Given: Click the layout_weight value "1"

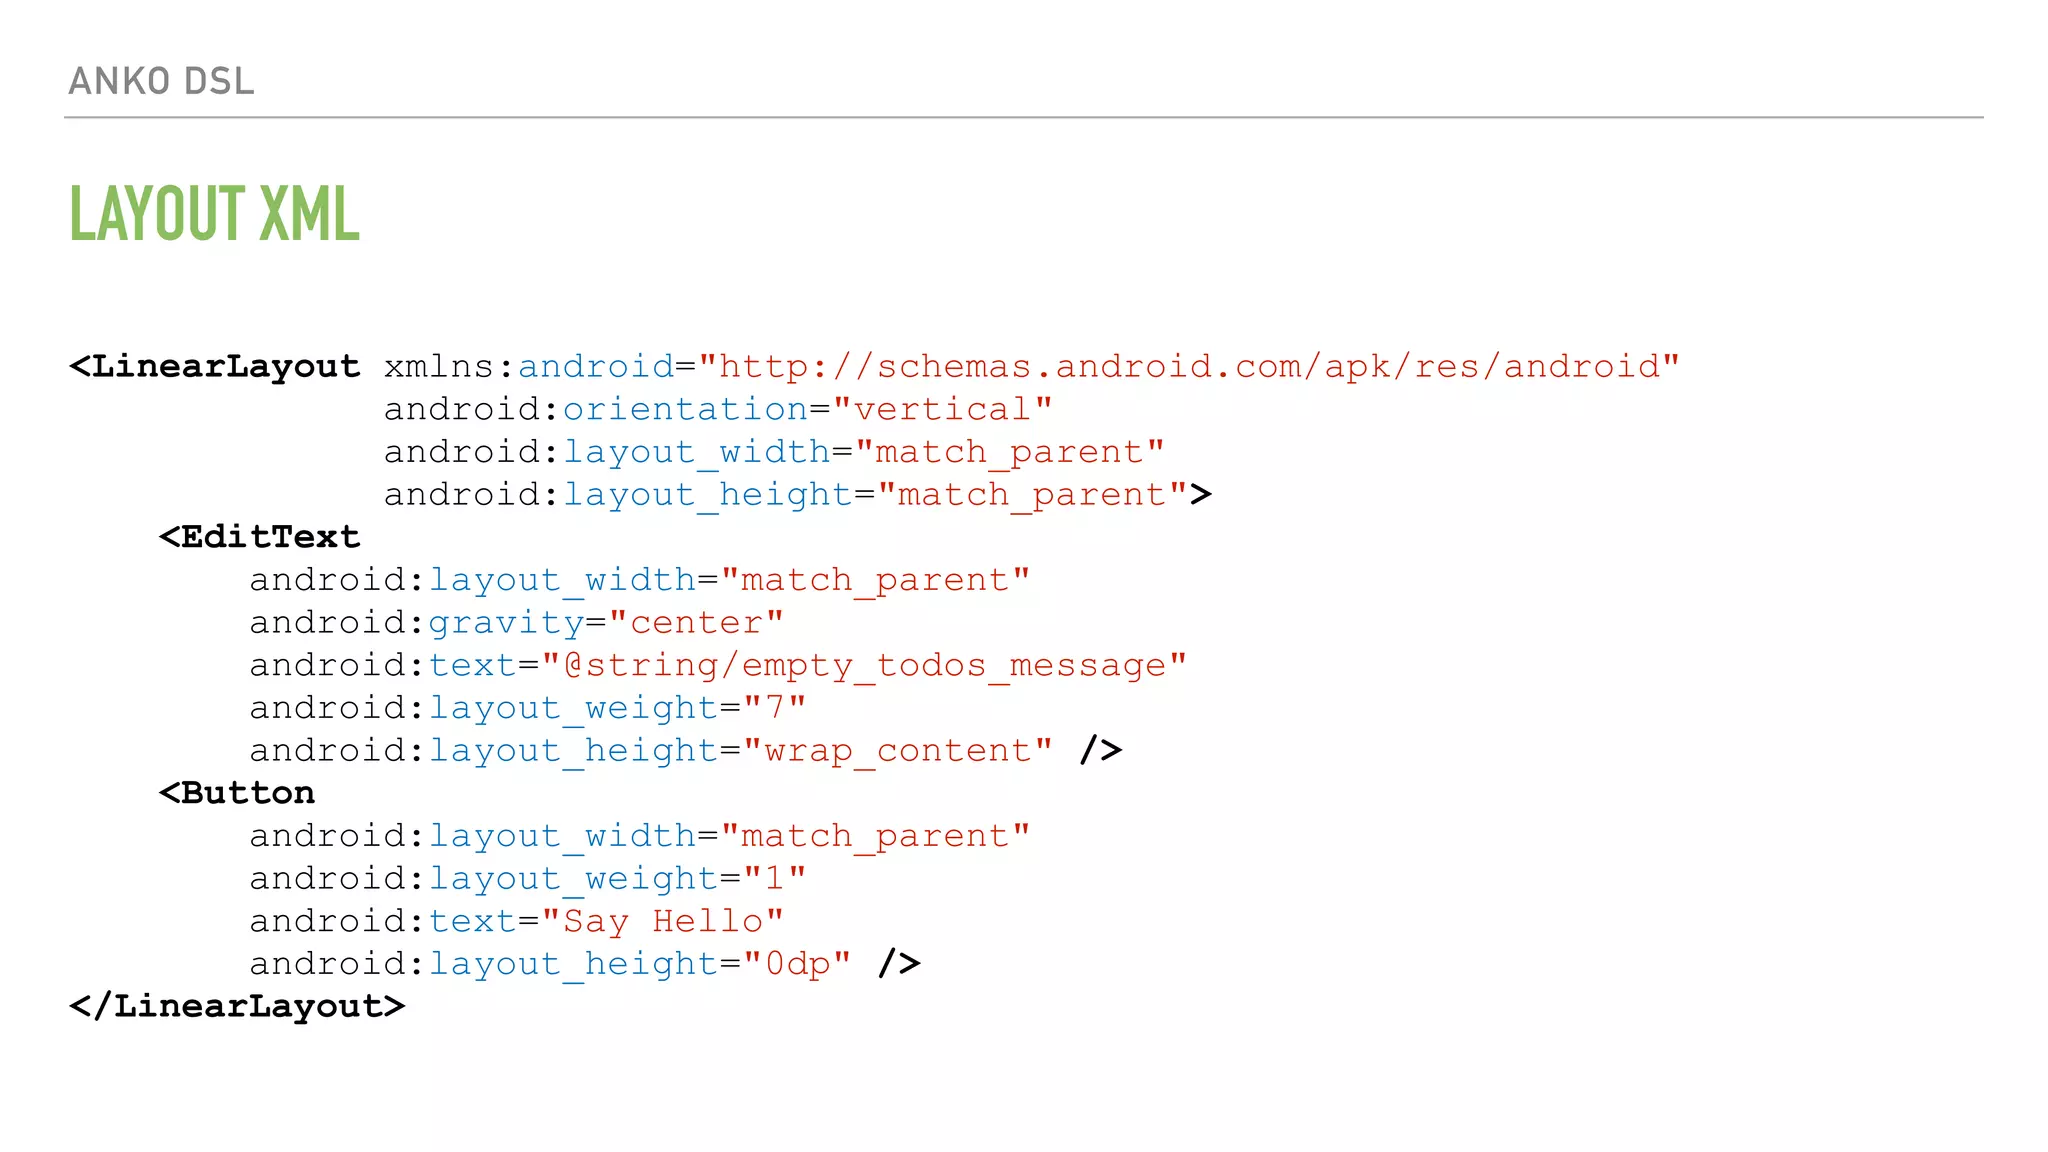Looking at the screenshot, I should [x=775, y=879].
